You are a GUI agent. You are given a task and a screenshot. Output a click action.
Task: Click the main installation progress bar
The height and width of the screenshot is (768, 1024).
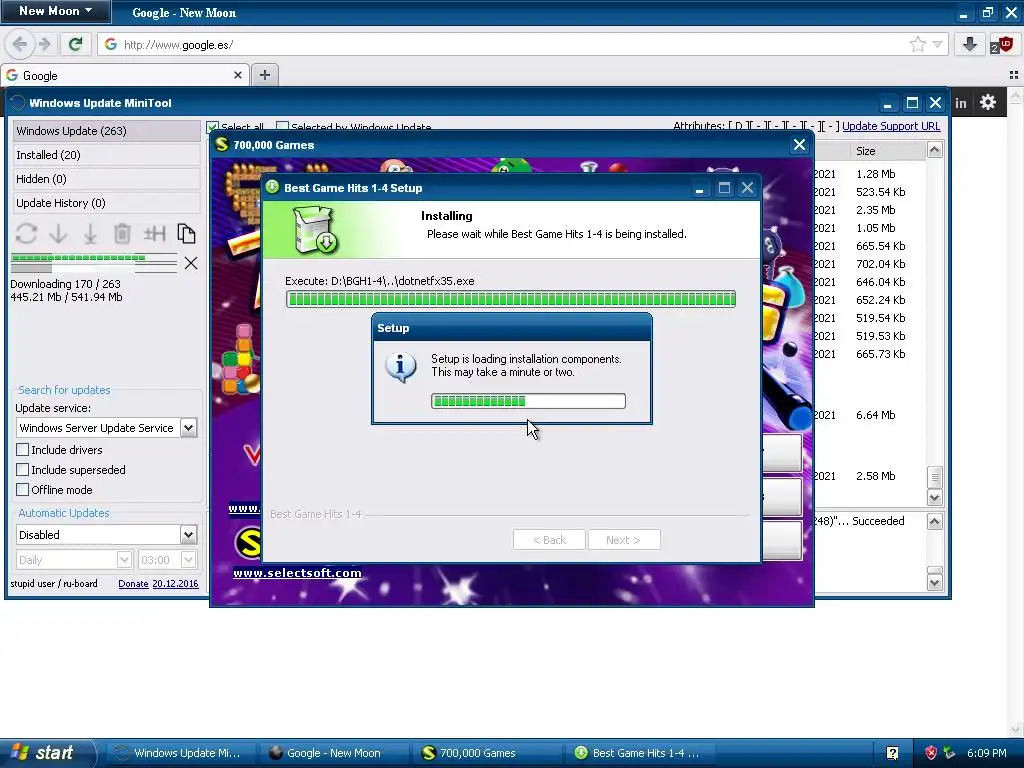tap(511, 299)
